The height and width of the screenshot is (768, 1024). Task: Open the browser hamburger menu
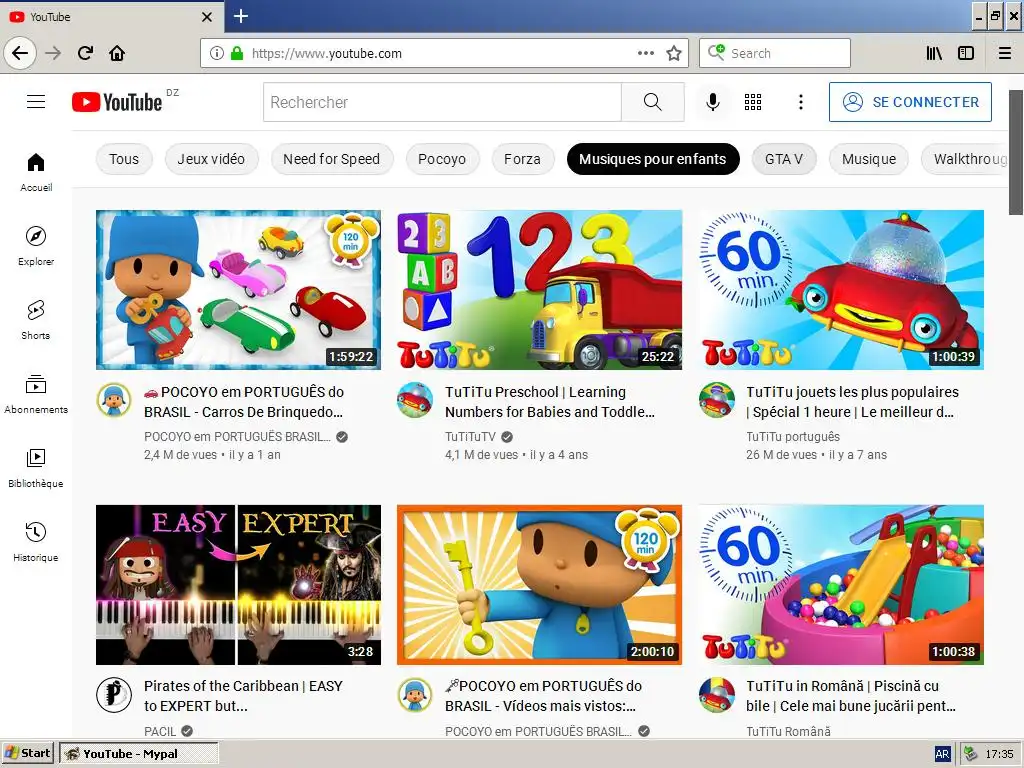[x=1005, y=53]
